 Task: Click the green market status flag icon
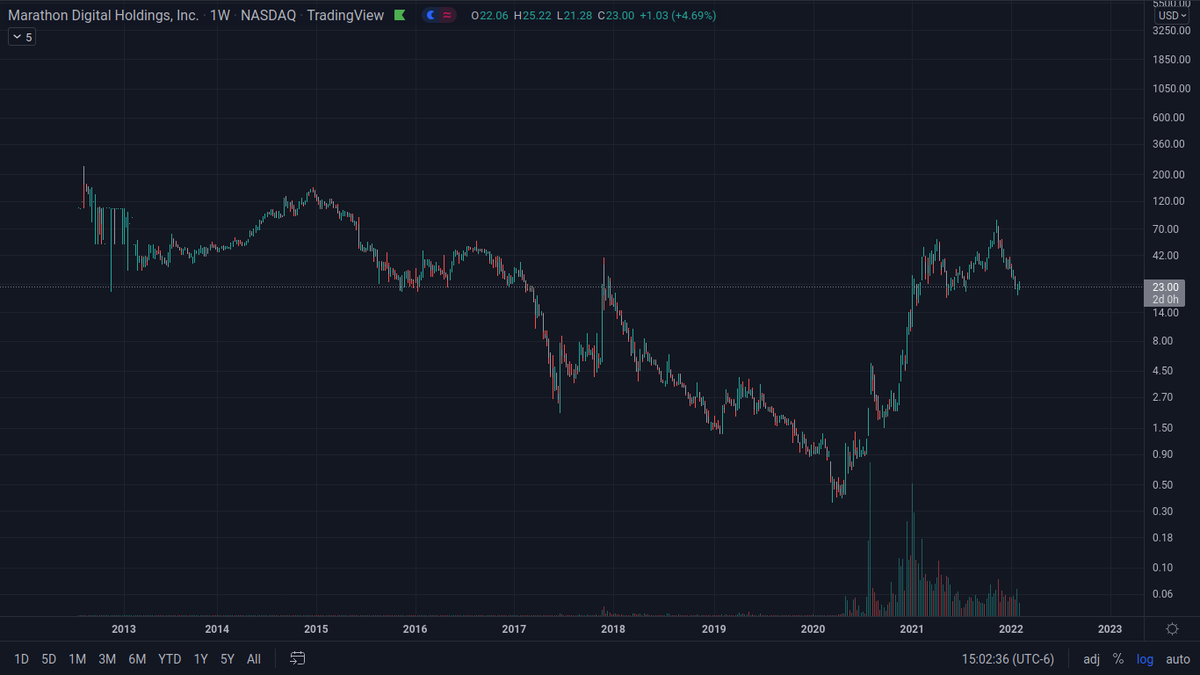[400, 16]
